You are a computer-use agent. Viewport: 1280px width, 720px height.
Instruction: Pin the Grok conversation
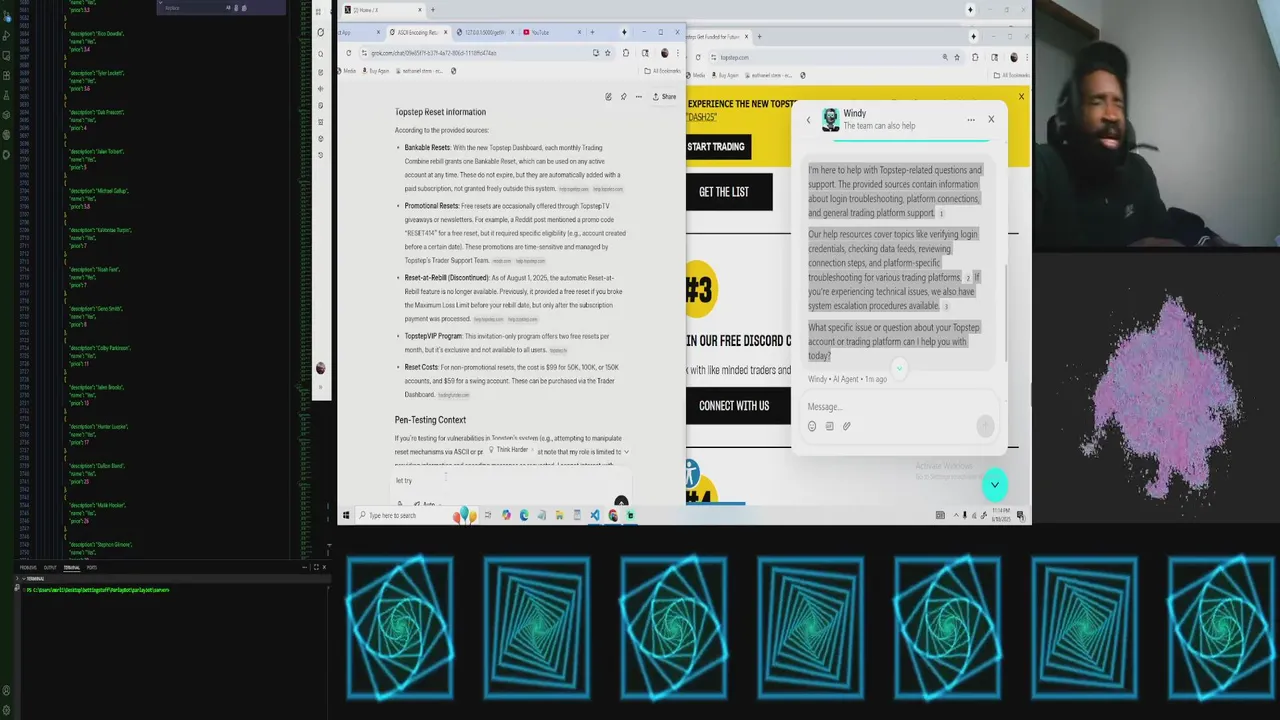pyautogui.click(x=623, y=97)
